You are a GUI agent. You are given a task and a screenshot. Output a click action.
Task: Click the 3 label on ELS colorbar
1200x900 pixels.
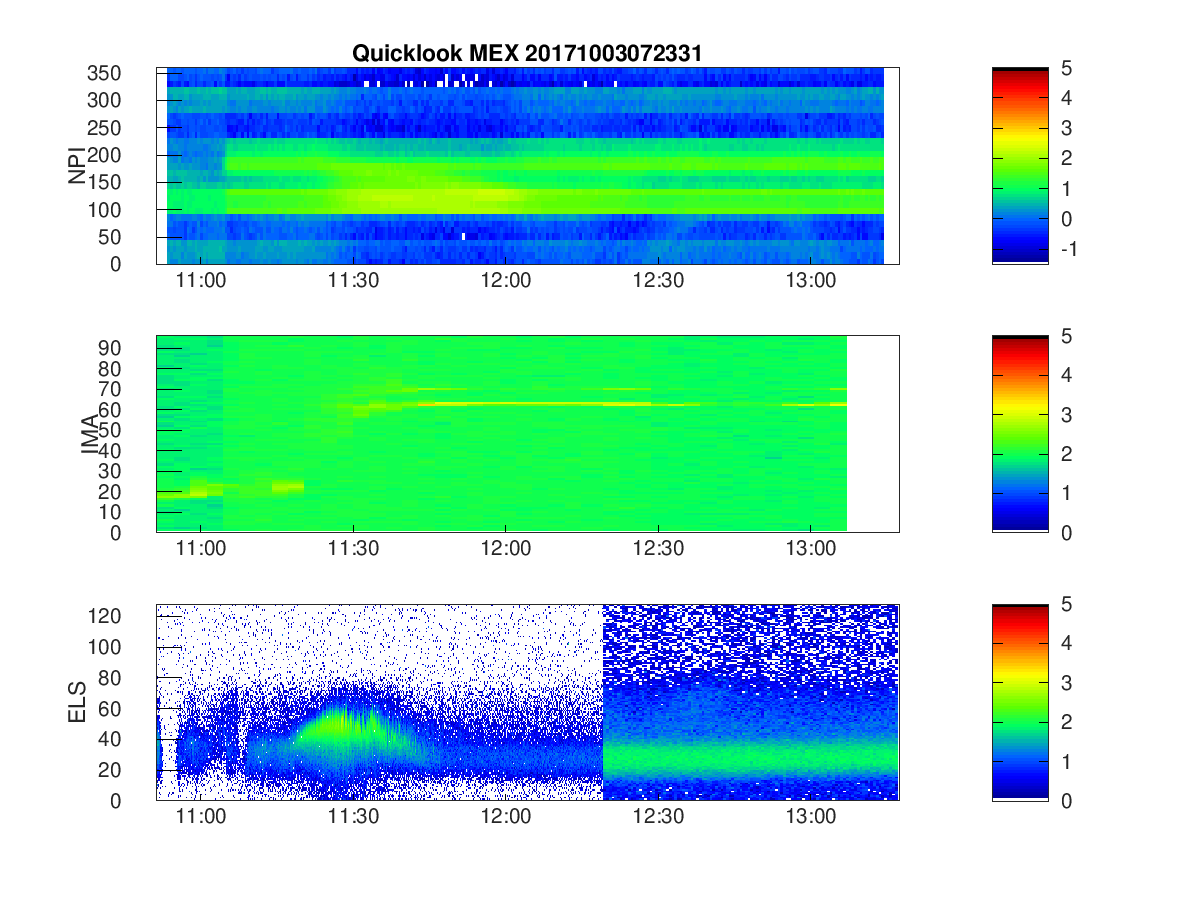[1066, 682]
